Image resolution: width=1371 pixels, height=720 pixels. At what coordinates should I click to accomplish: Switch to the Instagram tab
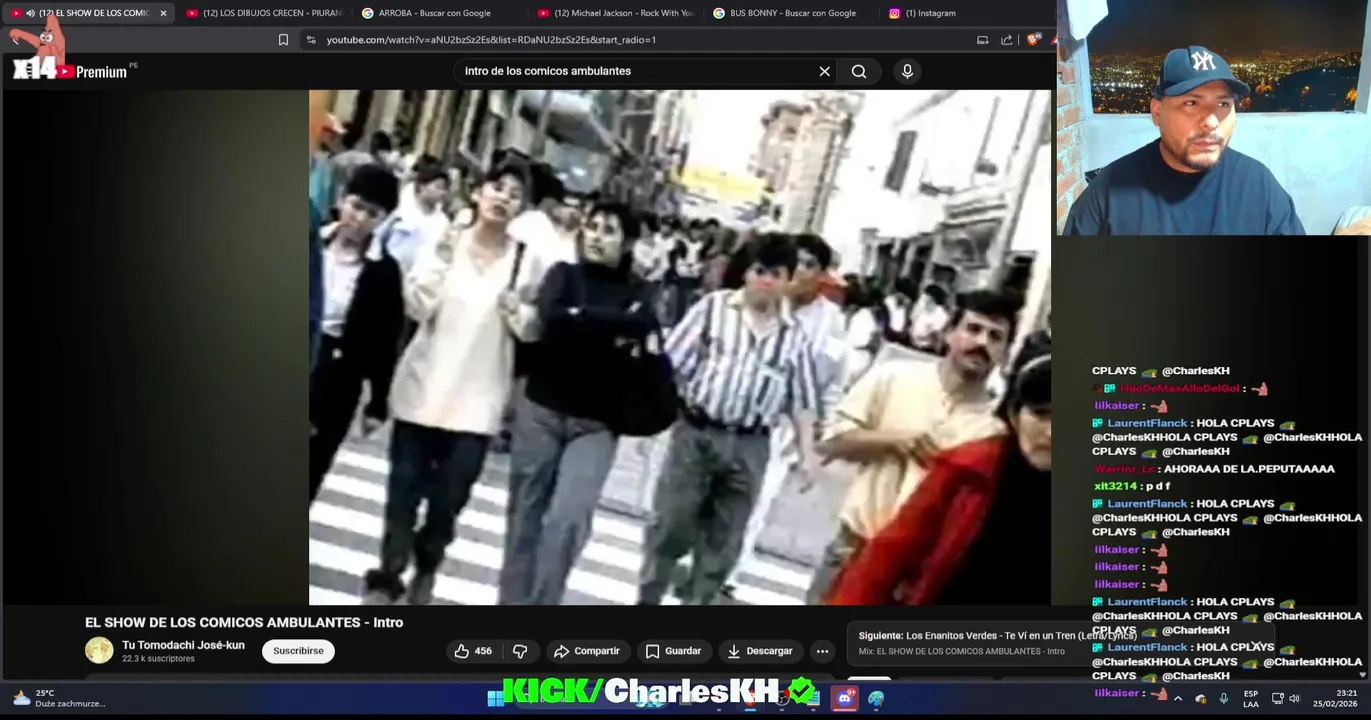pos(930,13)
